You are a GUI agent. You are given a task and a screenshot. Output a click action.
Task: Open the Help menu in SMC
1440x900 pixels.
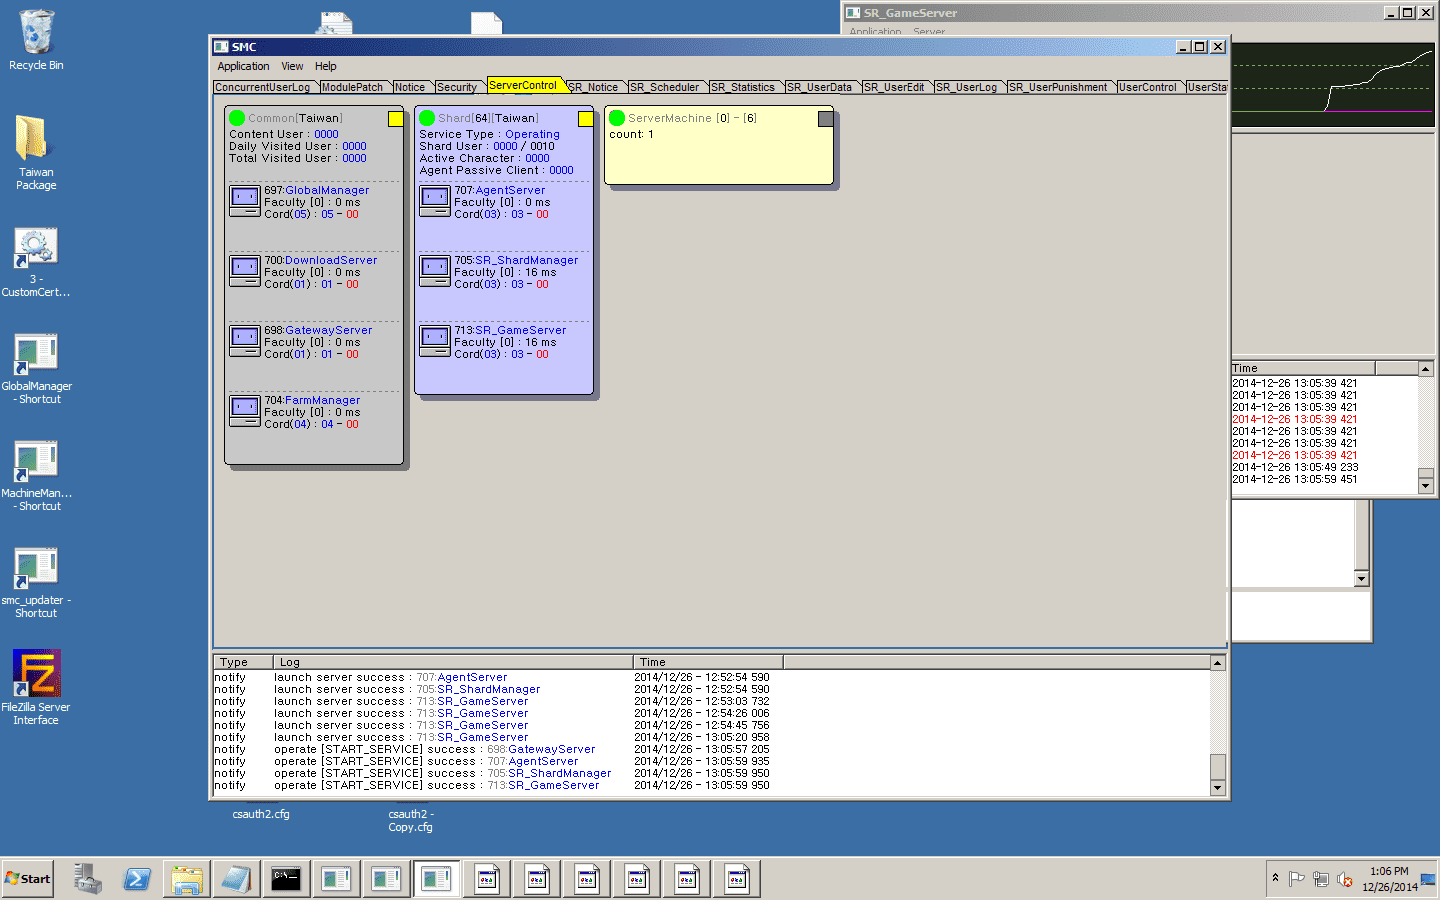326,66
